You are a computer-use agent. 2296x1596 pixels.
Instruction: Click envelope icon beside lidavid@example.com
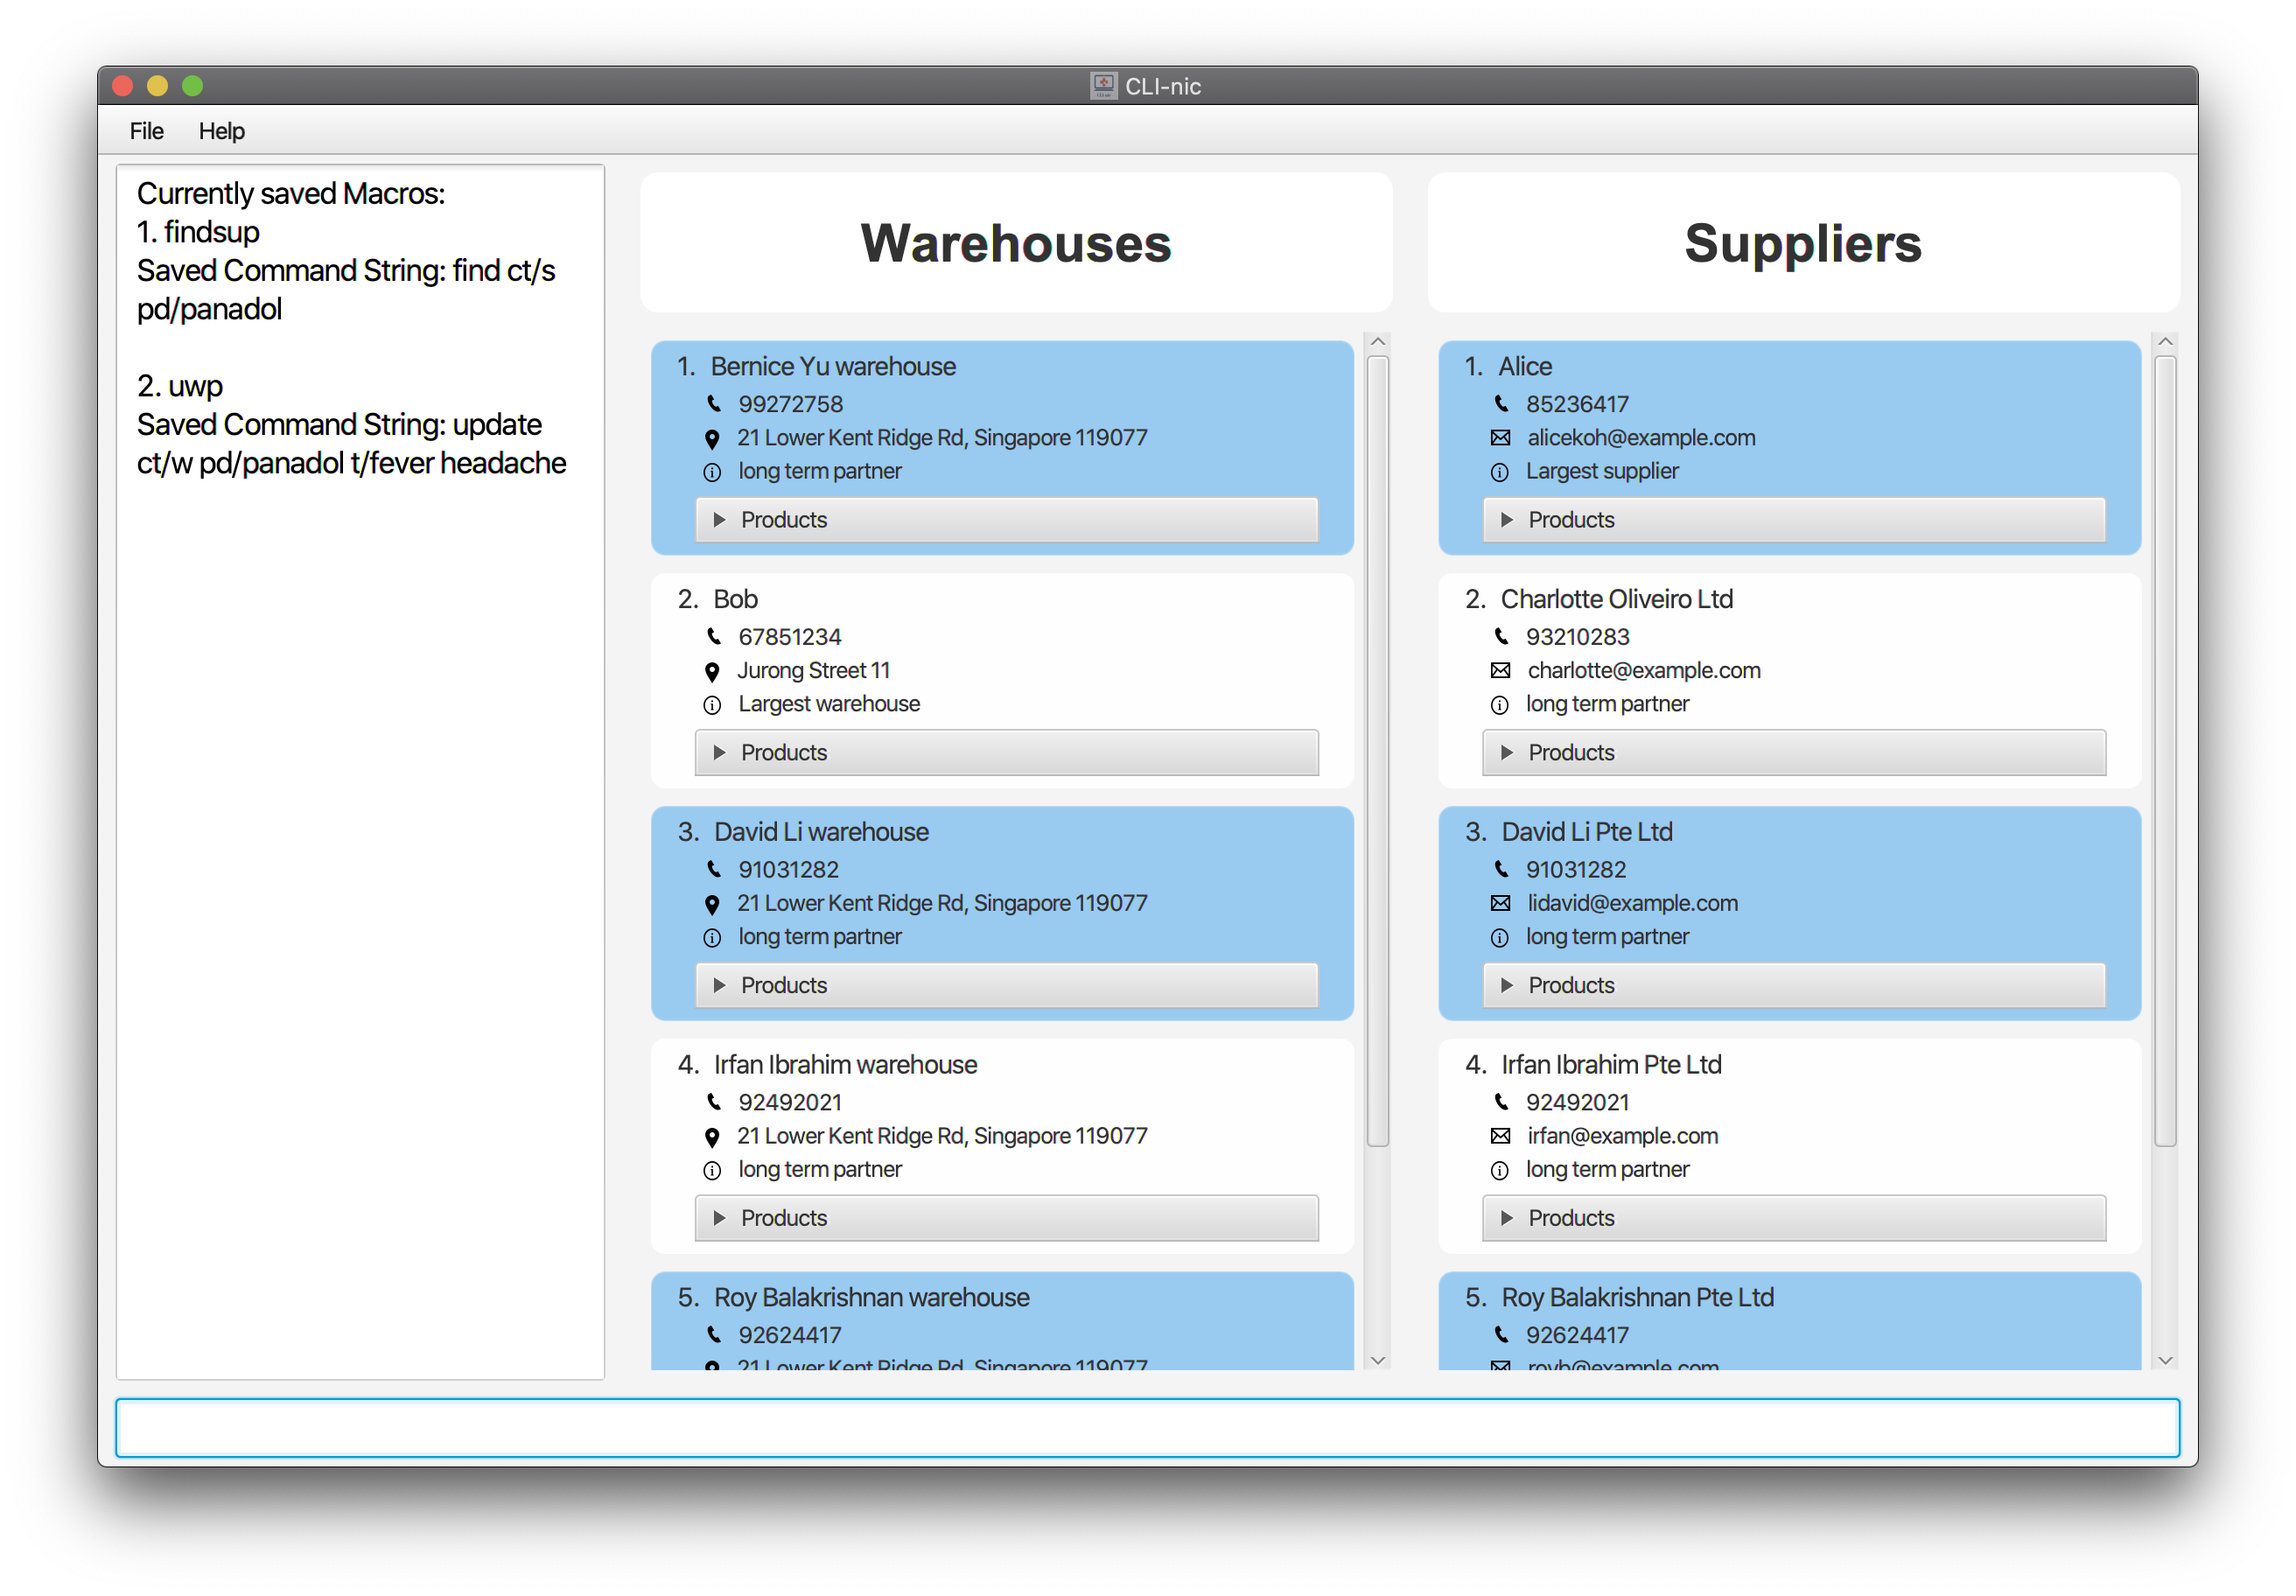point(1500,904)
